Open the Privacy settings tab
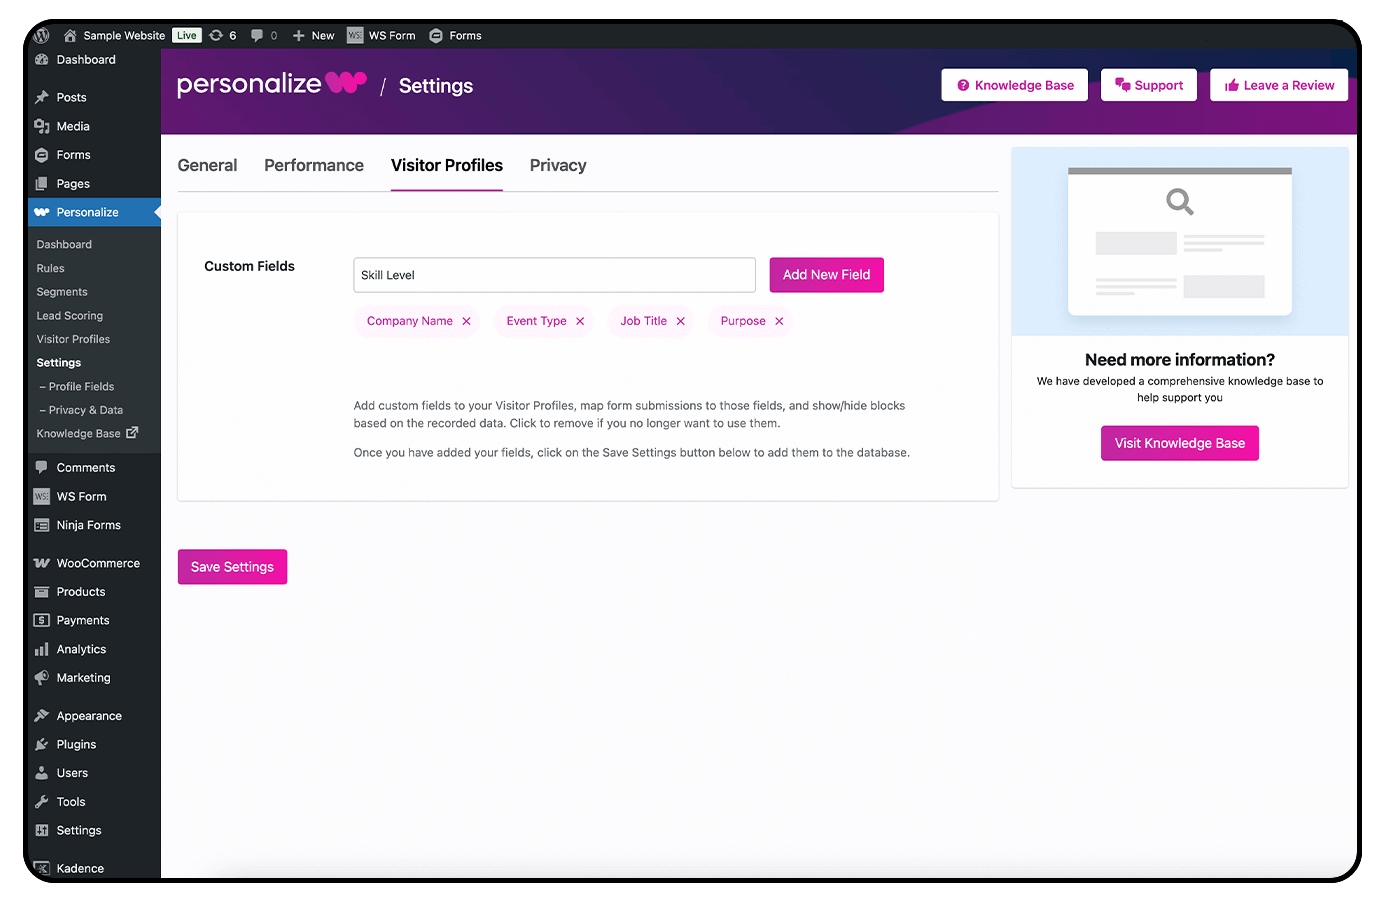 (x=557, y=165)
